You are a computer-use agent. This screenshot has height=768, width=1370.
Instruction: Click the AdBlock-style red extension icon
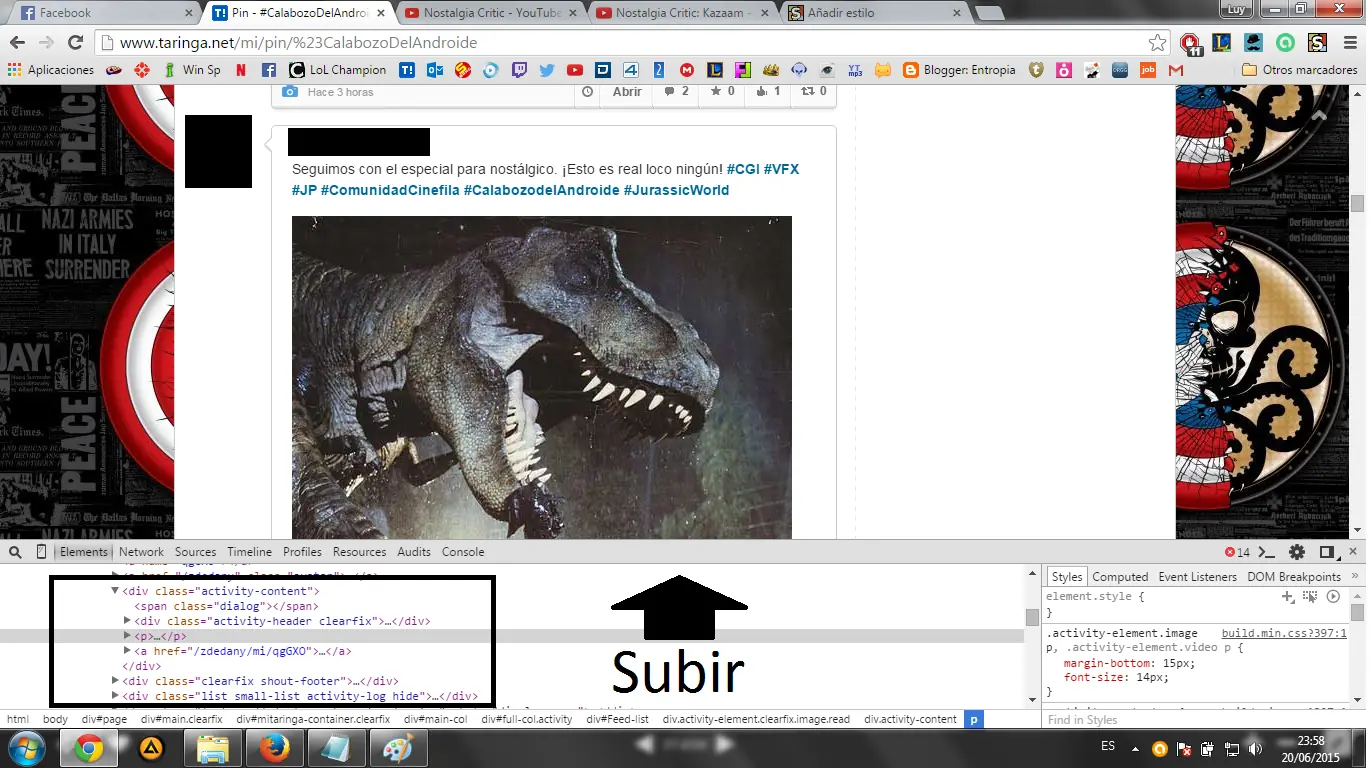tap(1190, 42)
